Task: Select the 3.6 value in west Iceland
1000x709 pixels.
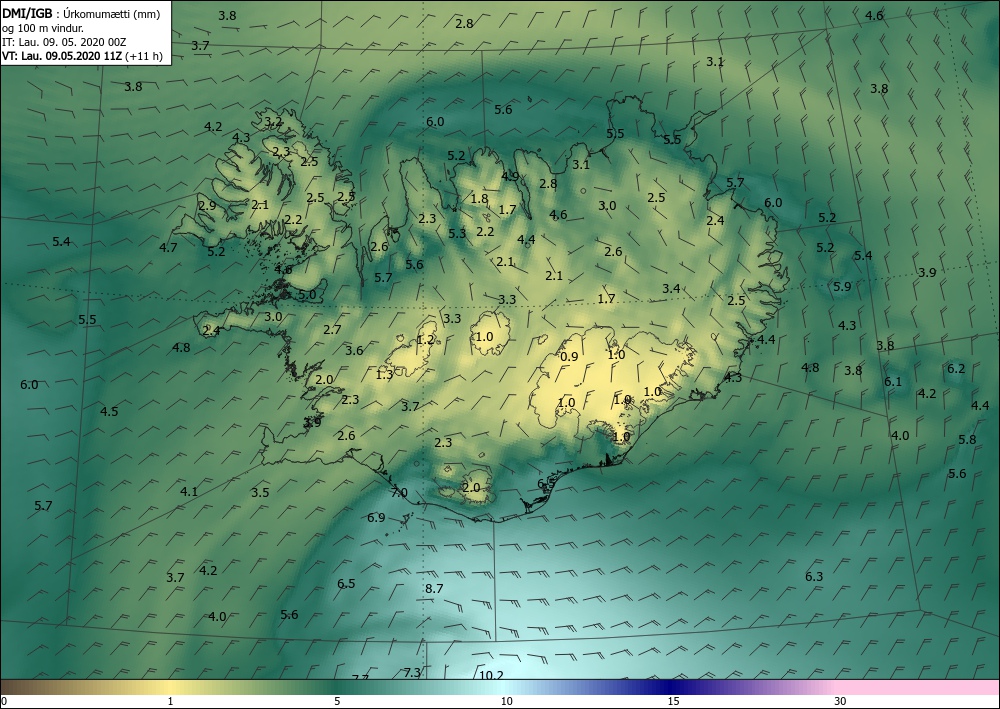Action: 354,350
